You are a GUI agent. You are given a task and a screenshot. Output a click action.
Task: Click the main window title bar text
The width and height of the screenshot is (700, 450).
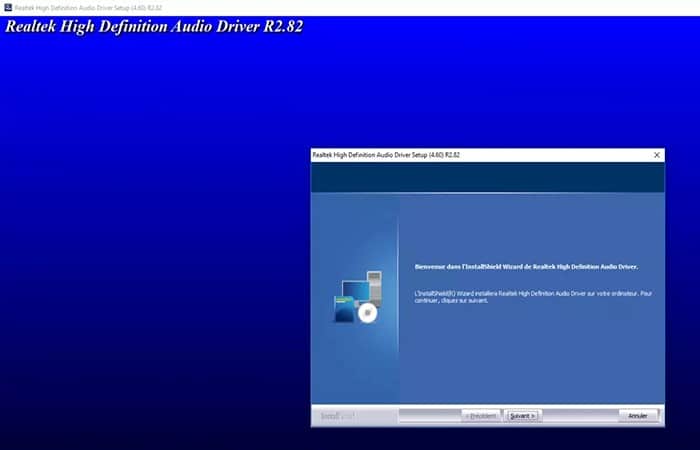pyautogui.click(x=87, y=7)
